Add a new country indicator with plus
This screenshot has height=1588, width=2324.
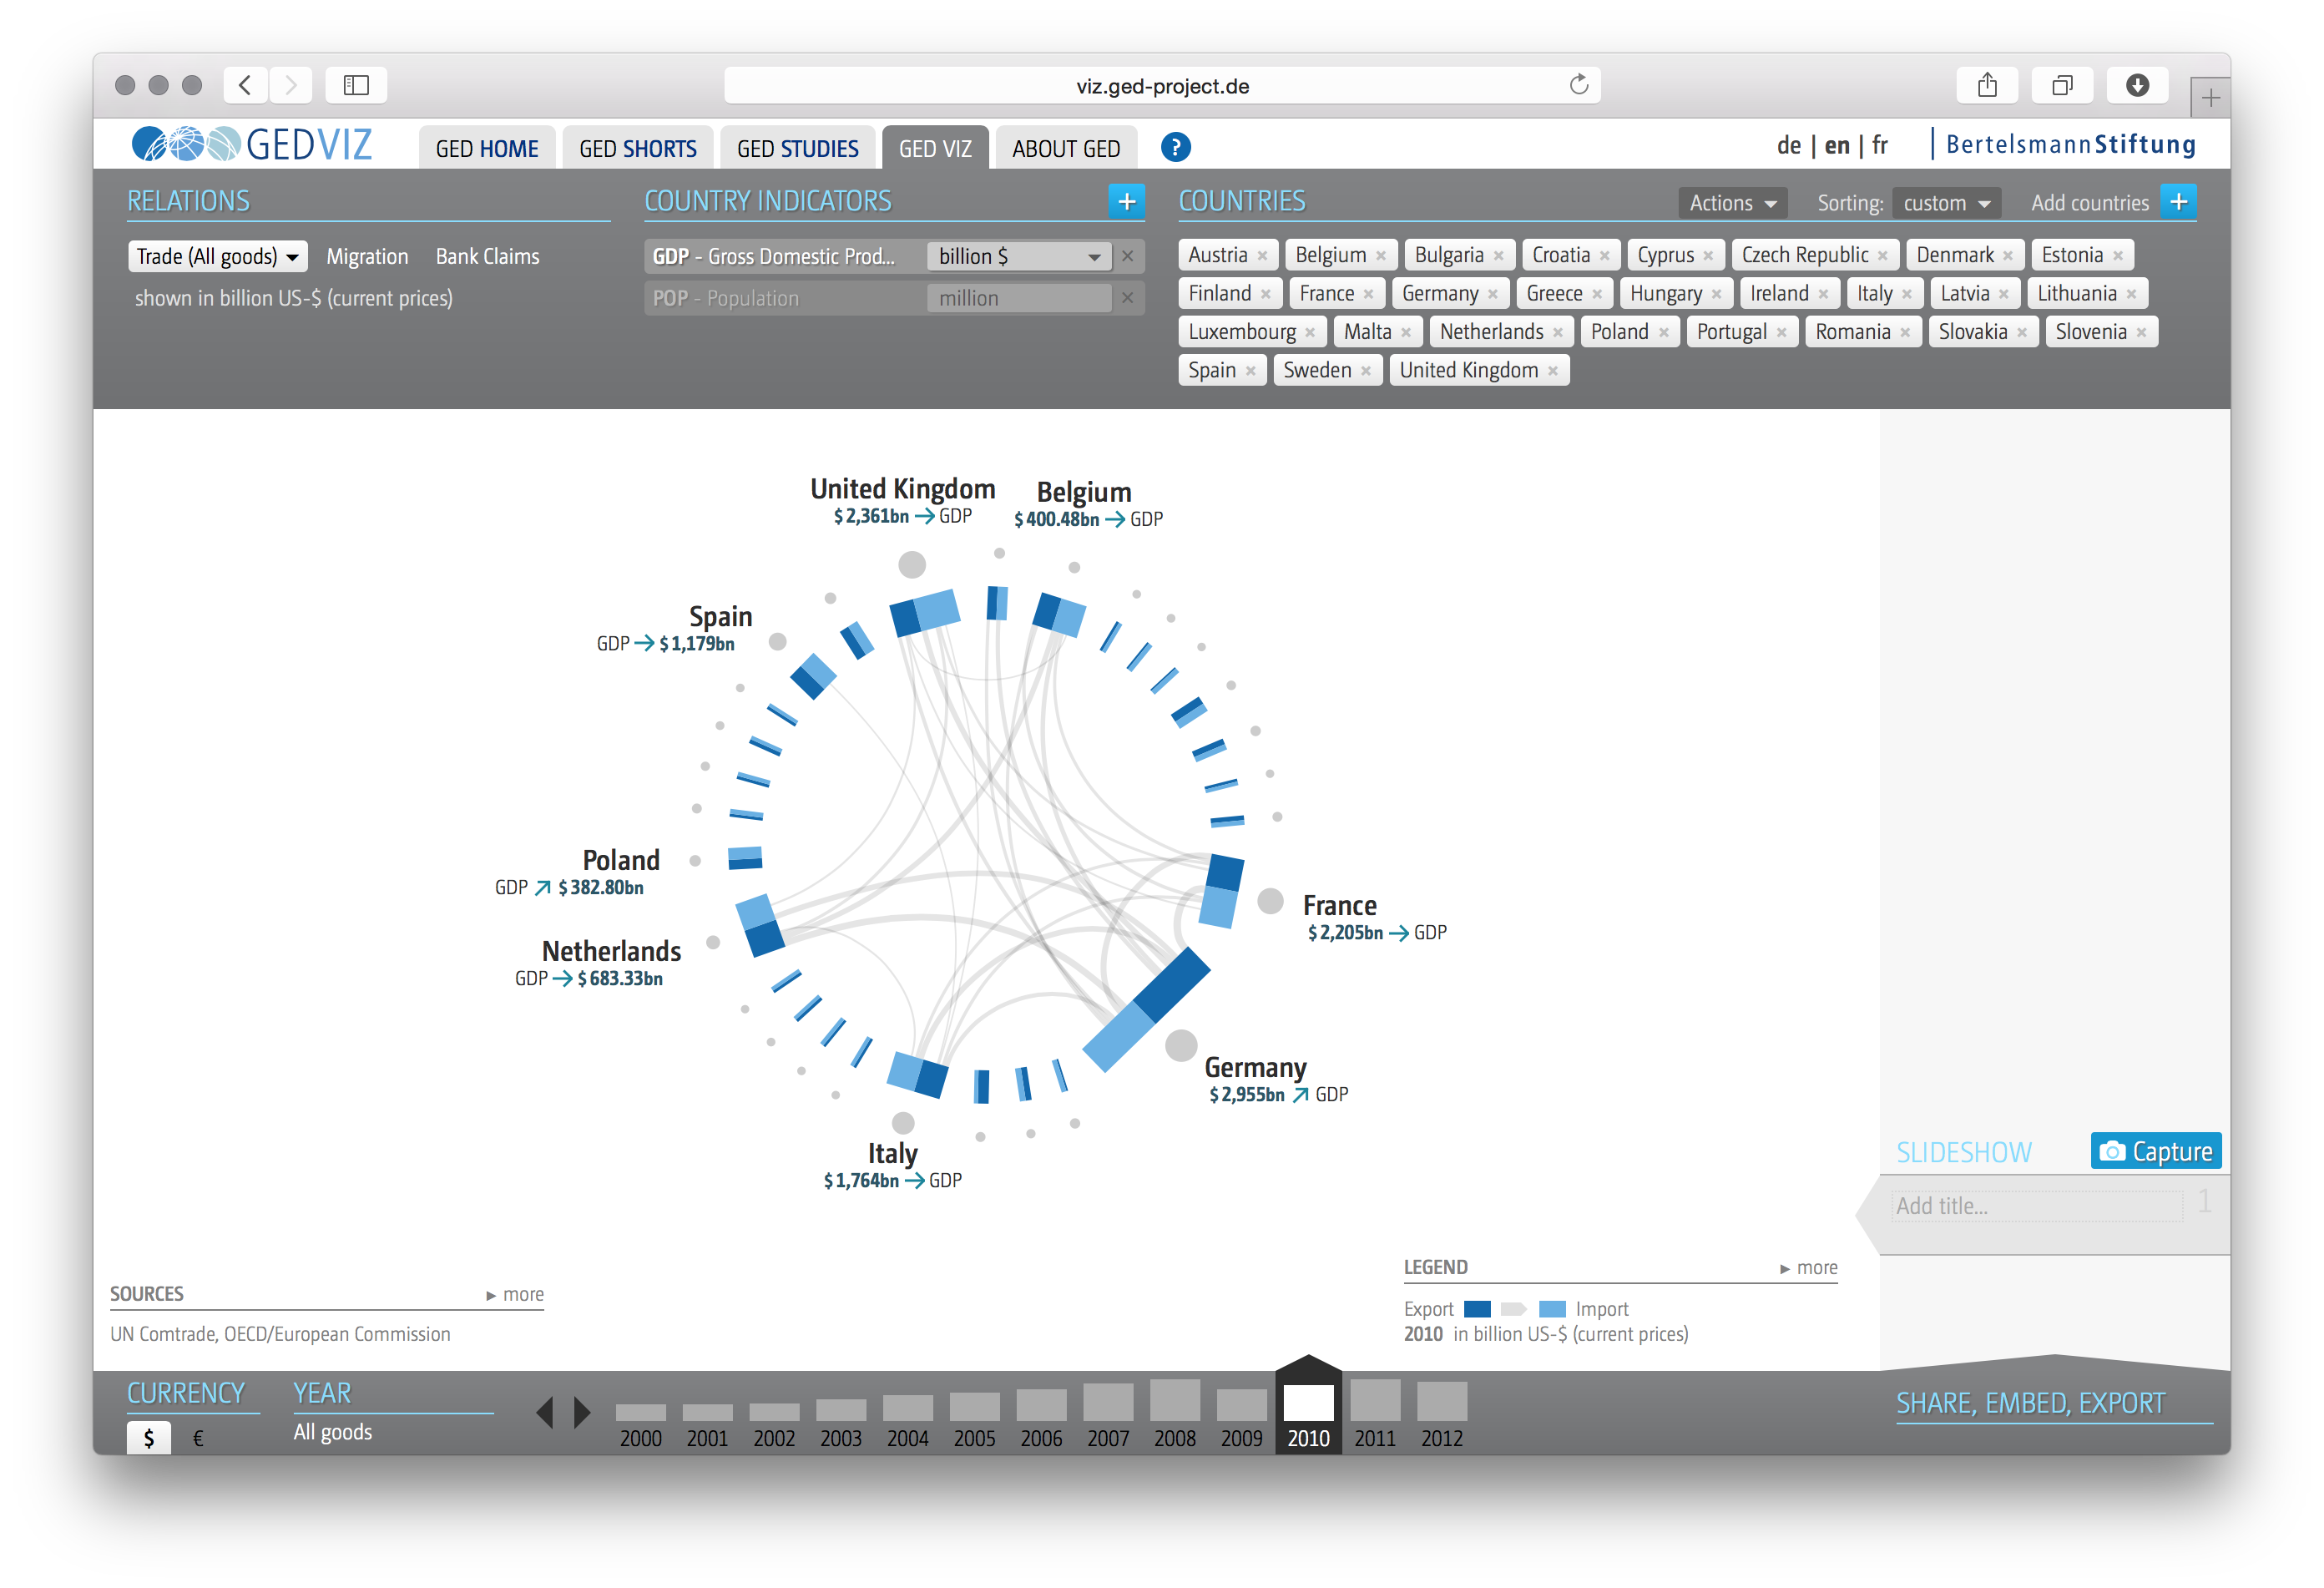1126,202
